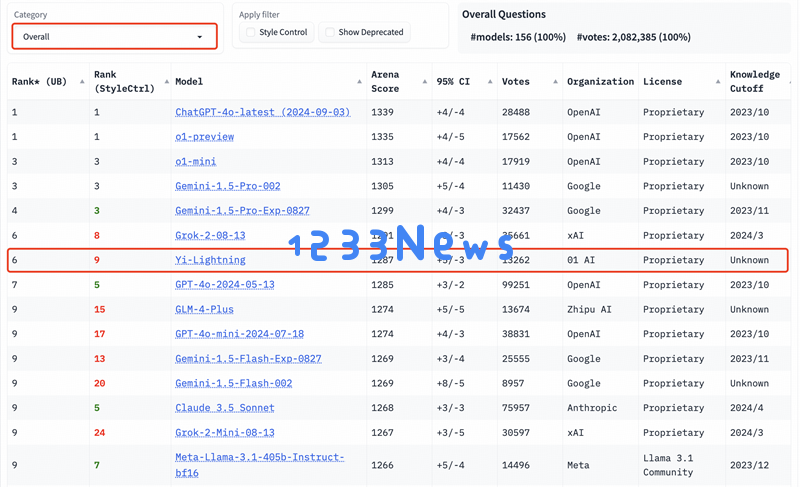
Task: Click the Llama 3.1 Community license cell
Action: tap(668, 465)
